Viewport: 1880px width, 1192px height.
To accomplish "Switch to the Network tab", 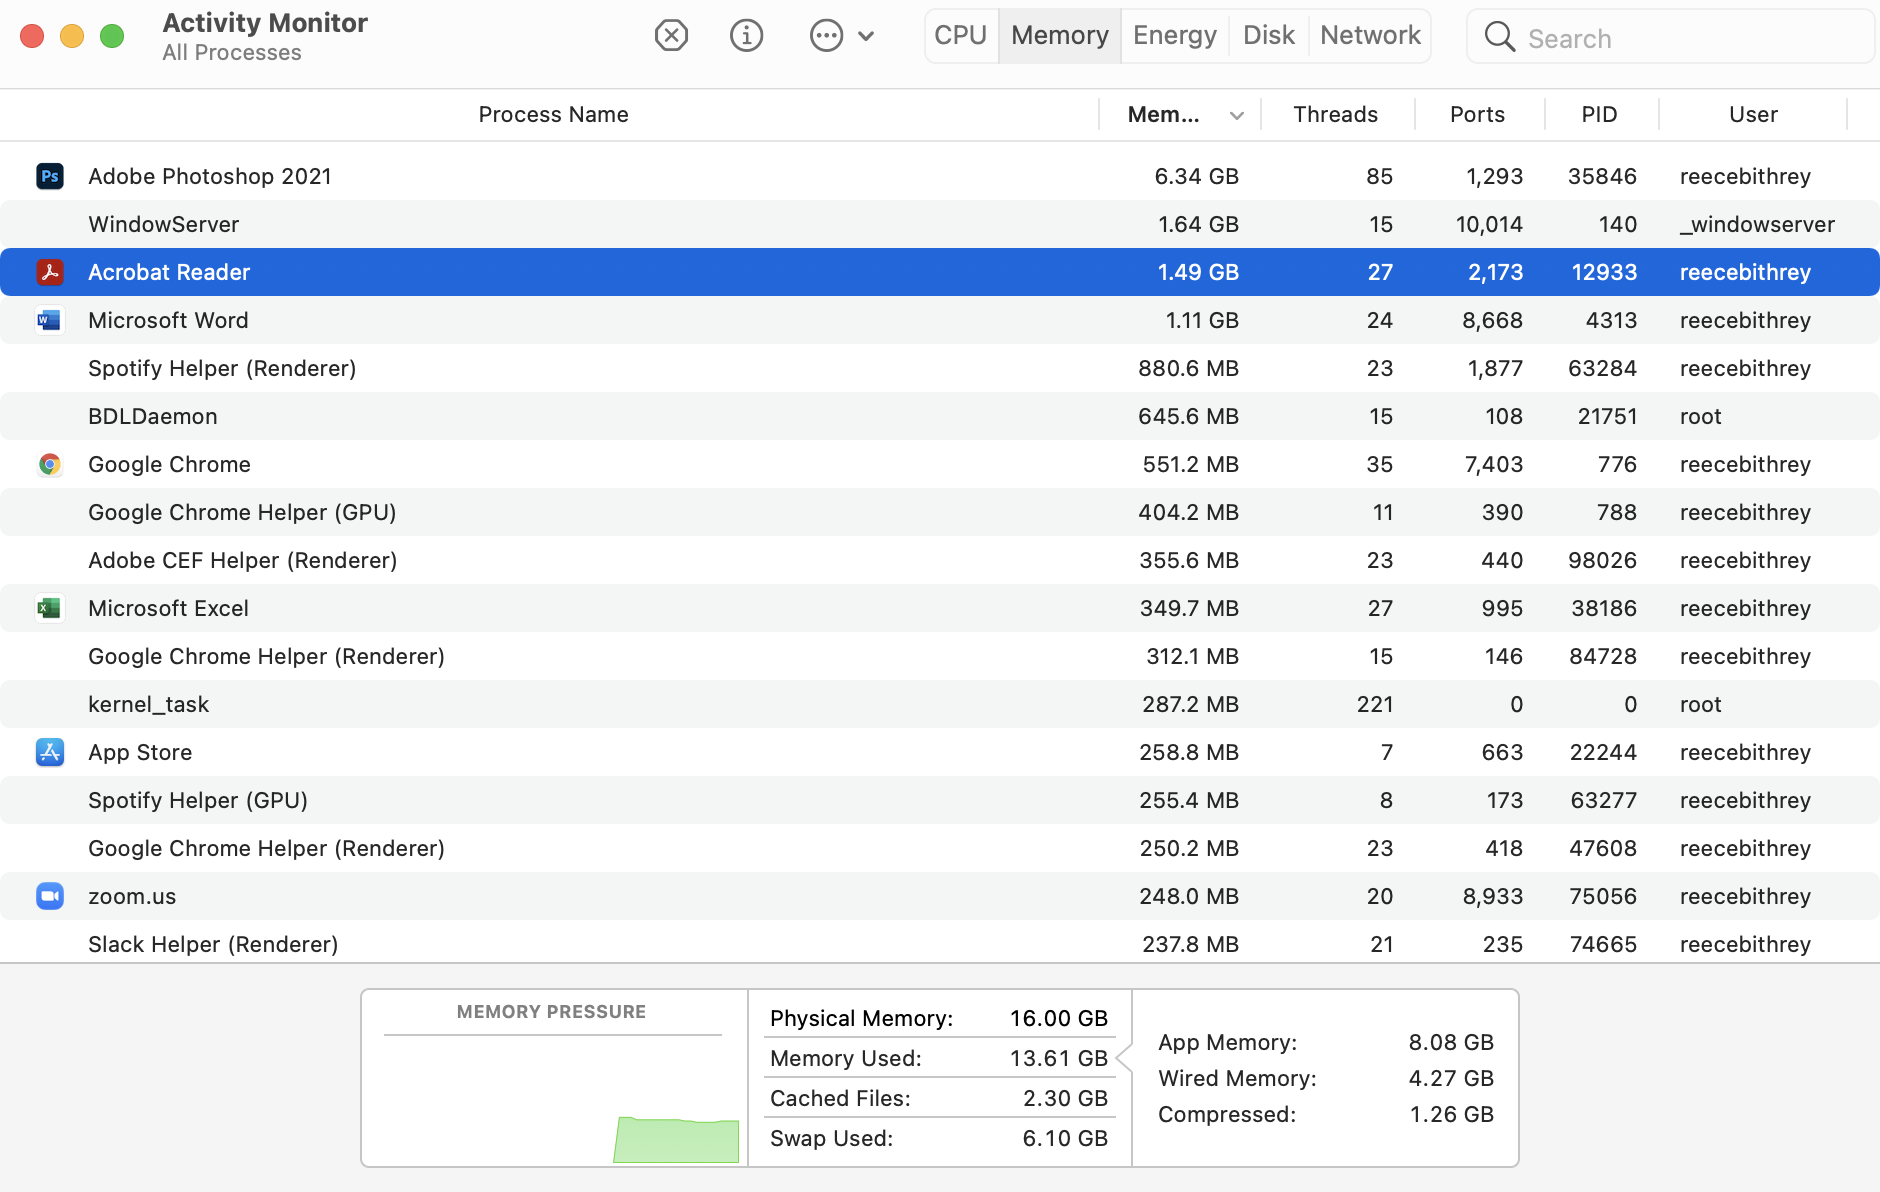I will 1370,36.
